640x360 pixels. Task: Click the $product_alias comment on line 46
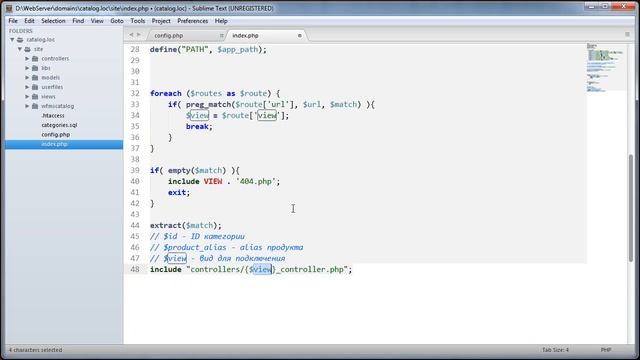click(227, 247)
